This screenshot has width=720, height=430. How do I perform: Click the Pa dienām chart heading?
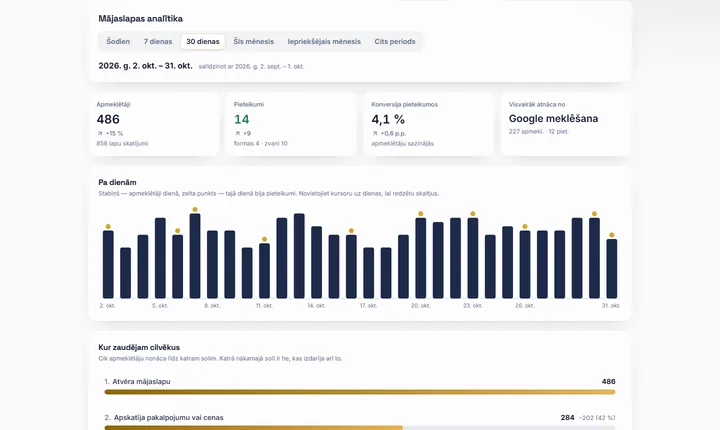point(117,182)
